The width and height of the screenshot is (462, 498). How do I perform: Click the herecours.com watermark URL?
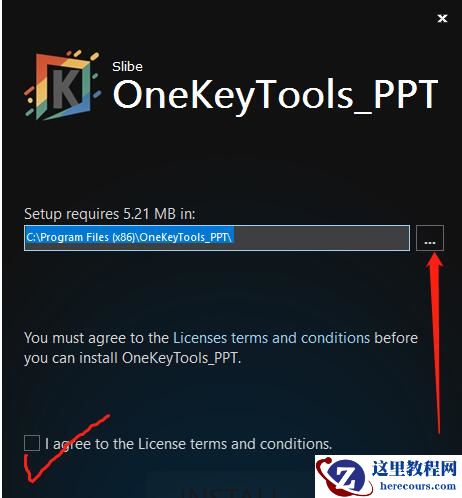(418, 486)
